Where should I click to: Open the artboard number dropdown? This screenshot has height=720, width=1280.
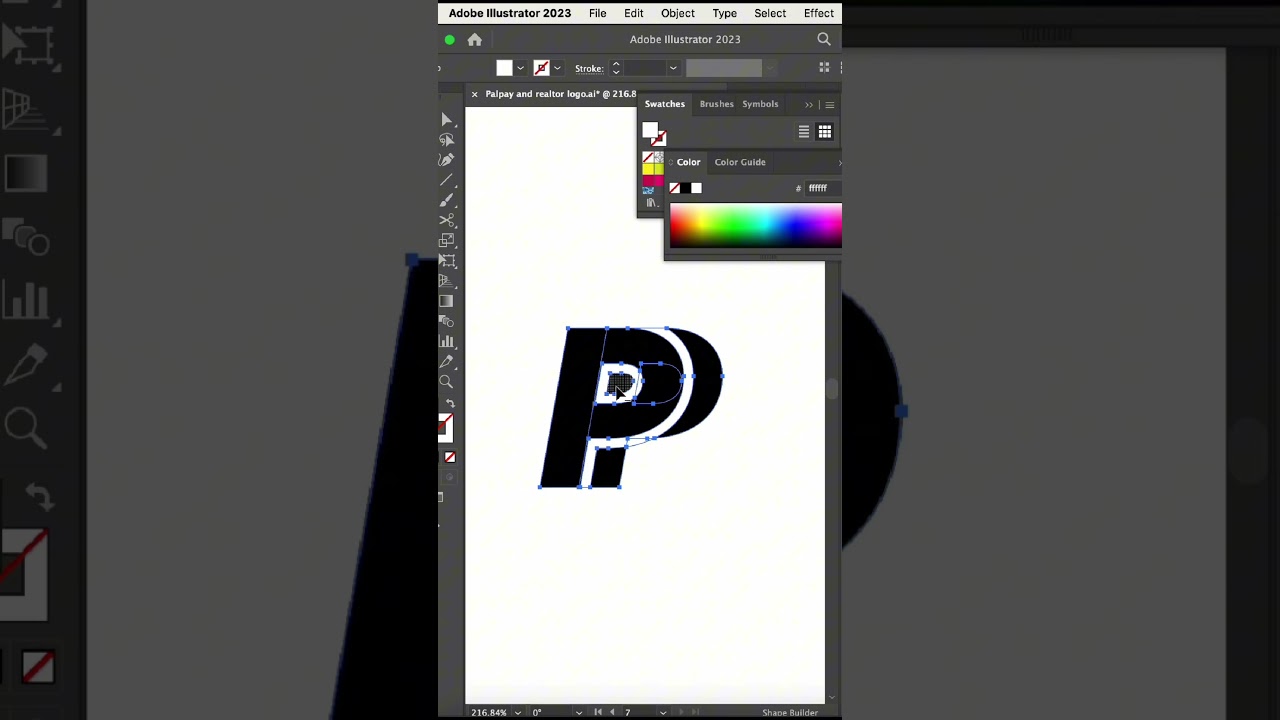tap(663, 712)
